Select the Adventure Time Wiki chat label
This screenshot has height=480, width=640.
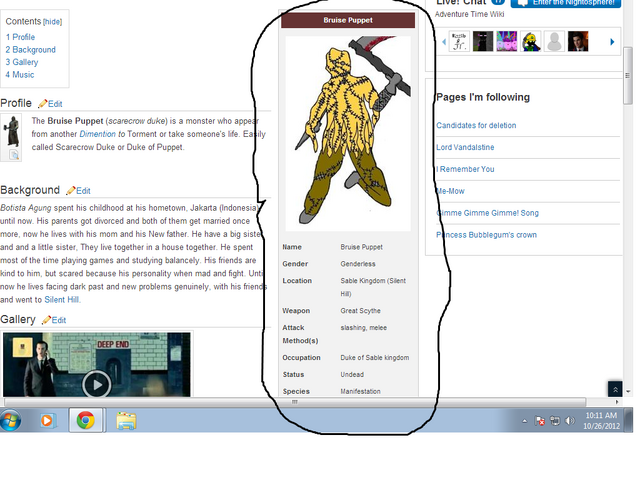469,14
